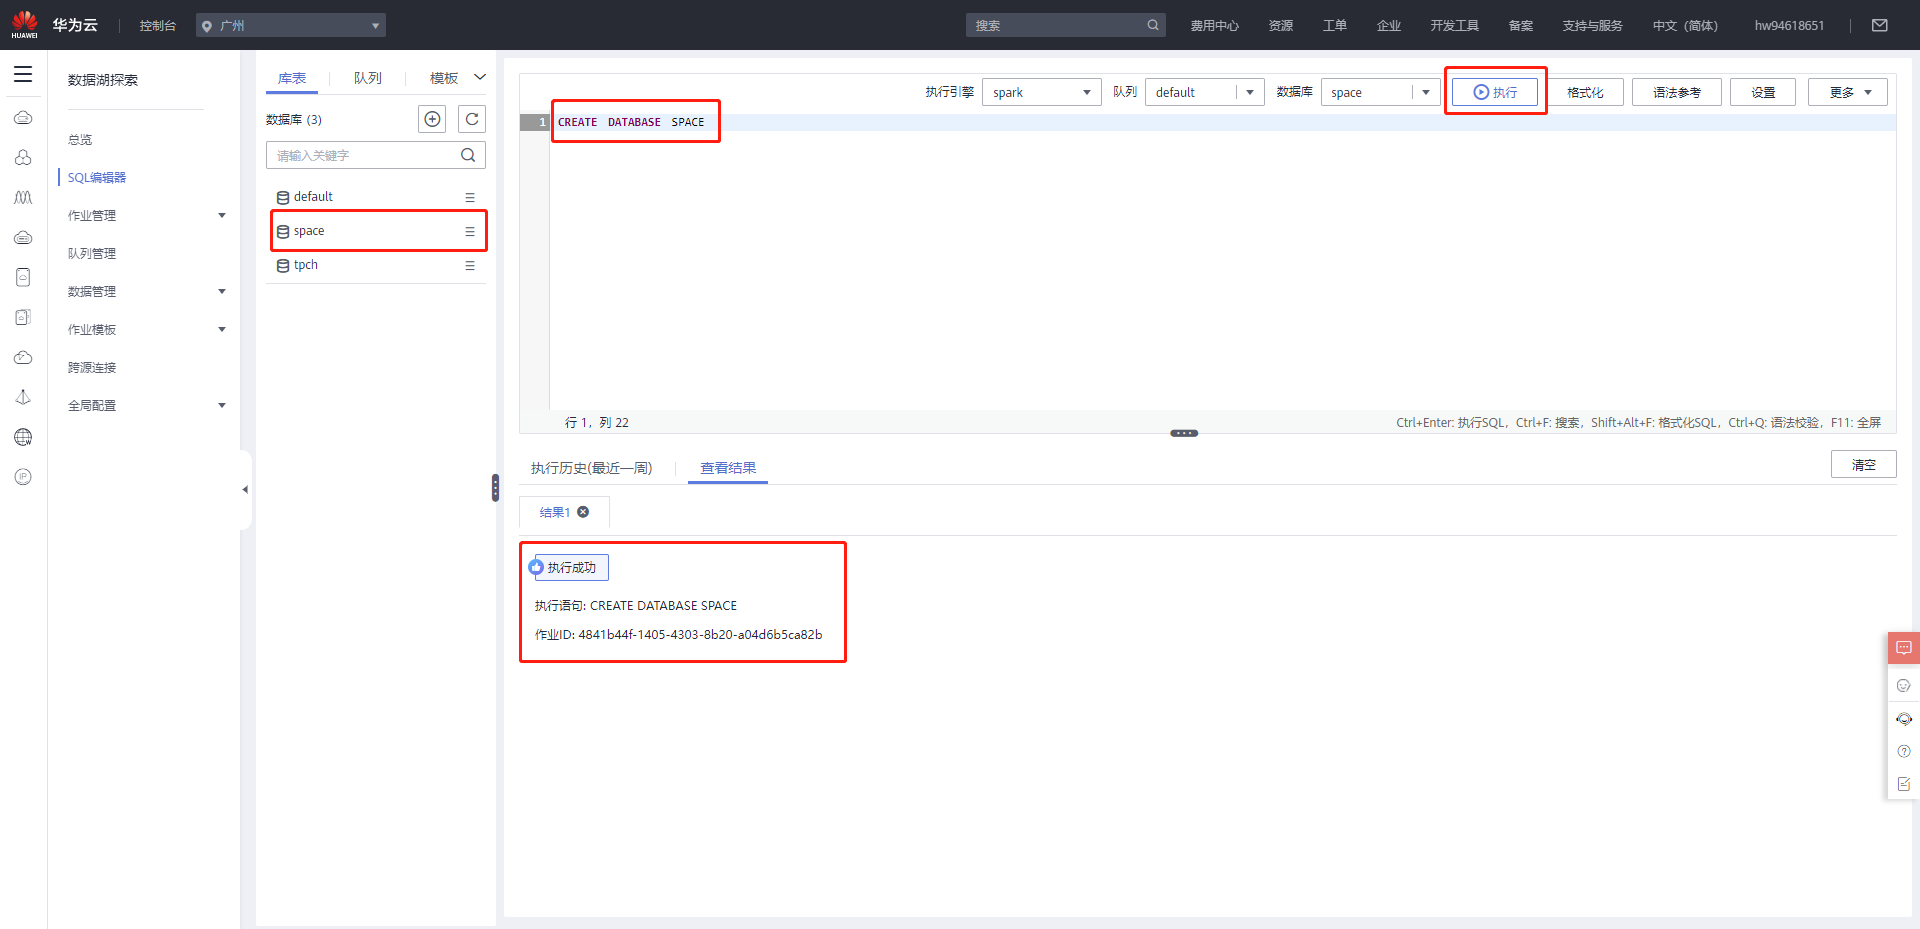Open the customer service headset icon

point(1904,719)
